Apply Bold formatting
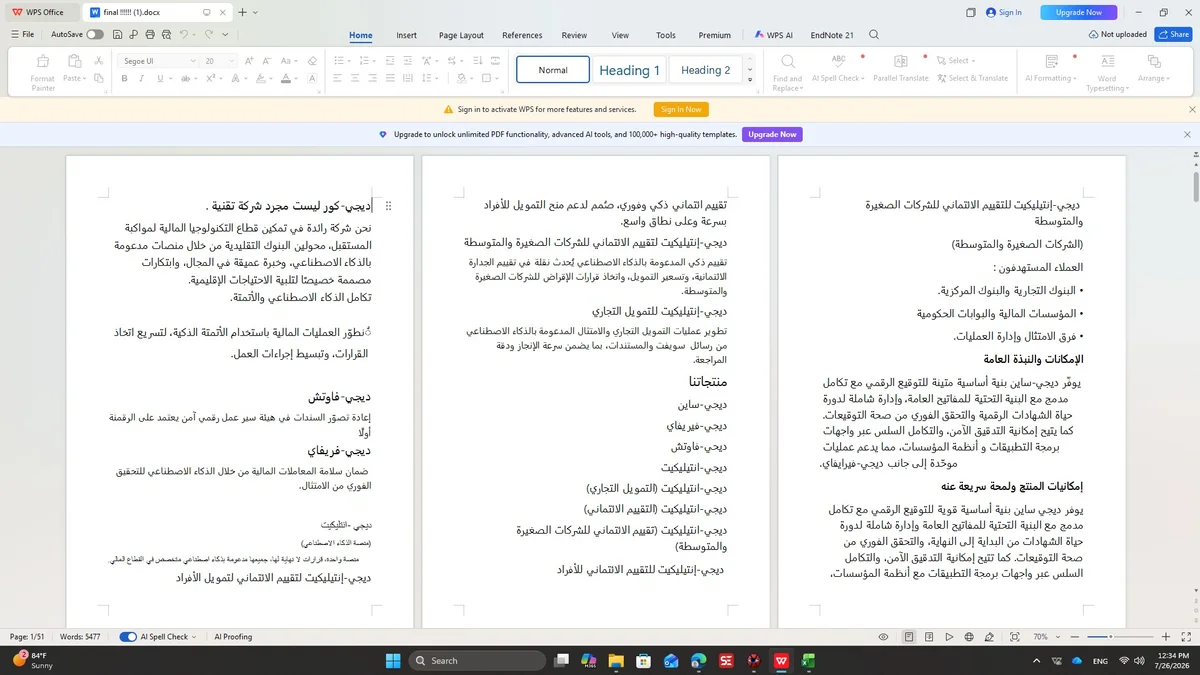The height and width of the screenshot is (675, 1200). pos(125,78)
